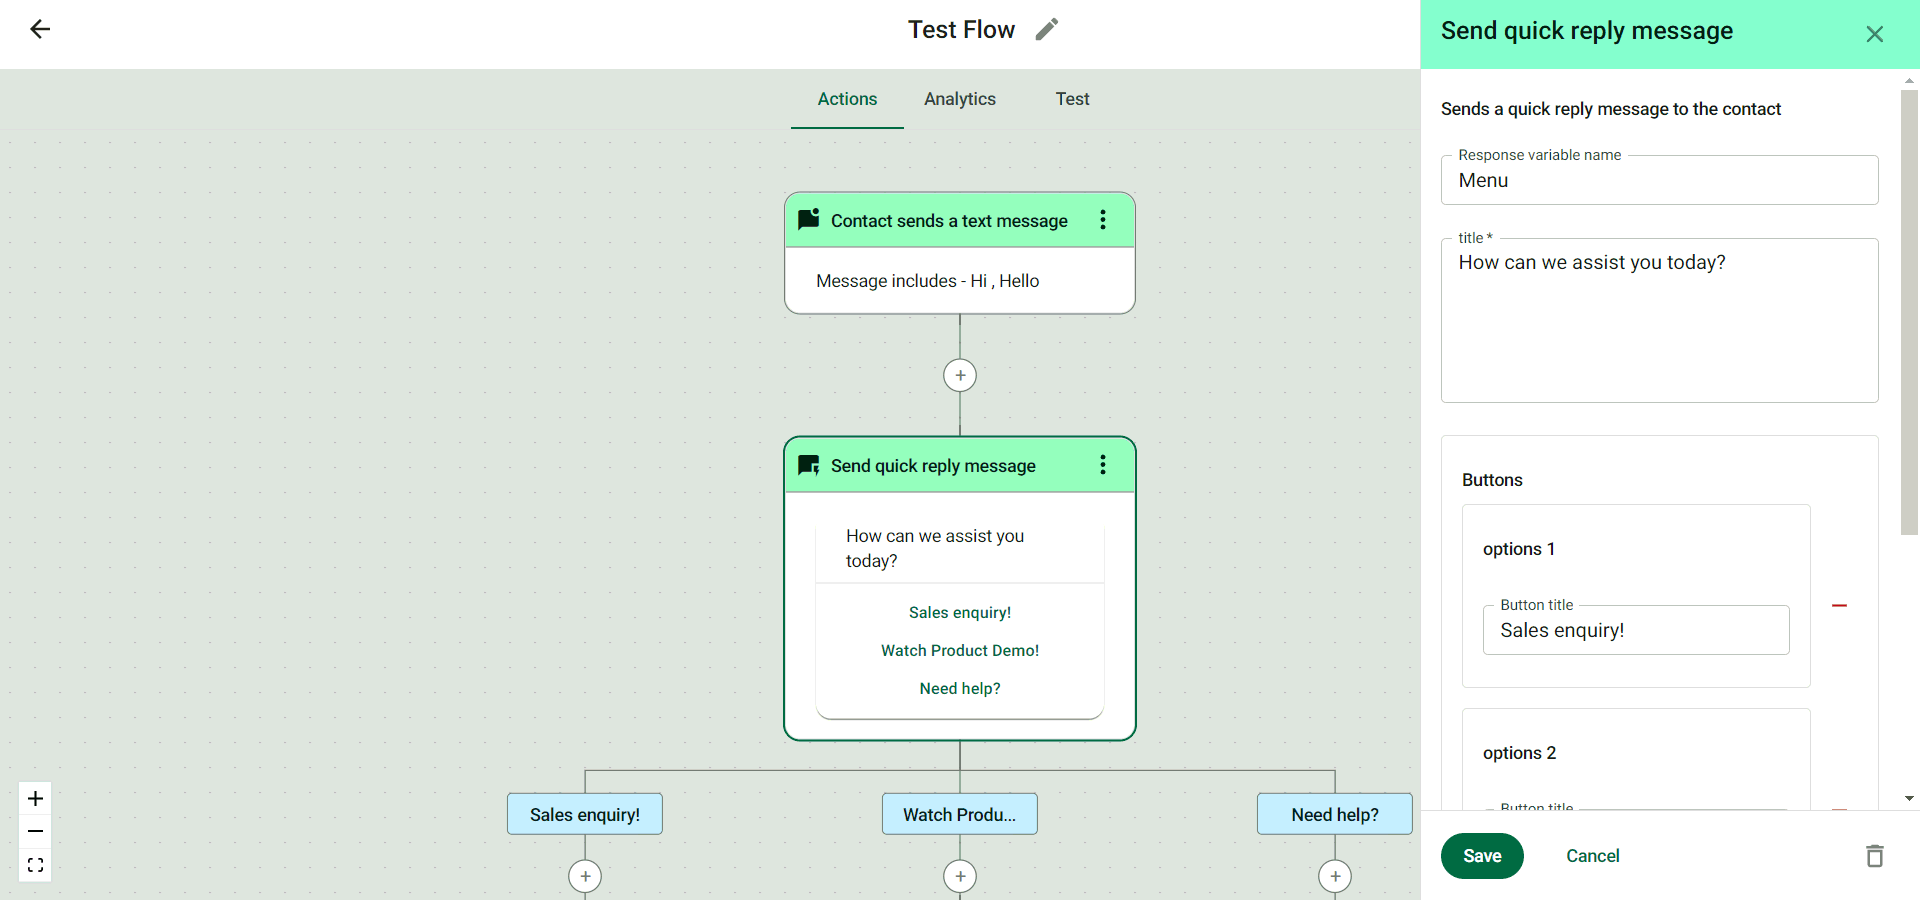Screen dimensions: 1920x900
Task: Cancel editing the quick reply message
Action: pos(1592,856)
